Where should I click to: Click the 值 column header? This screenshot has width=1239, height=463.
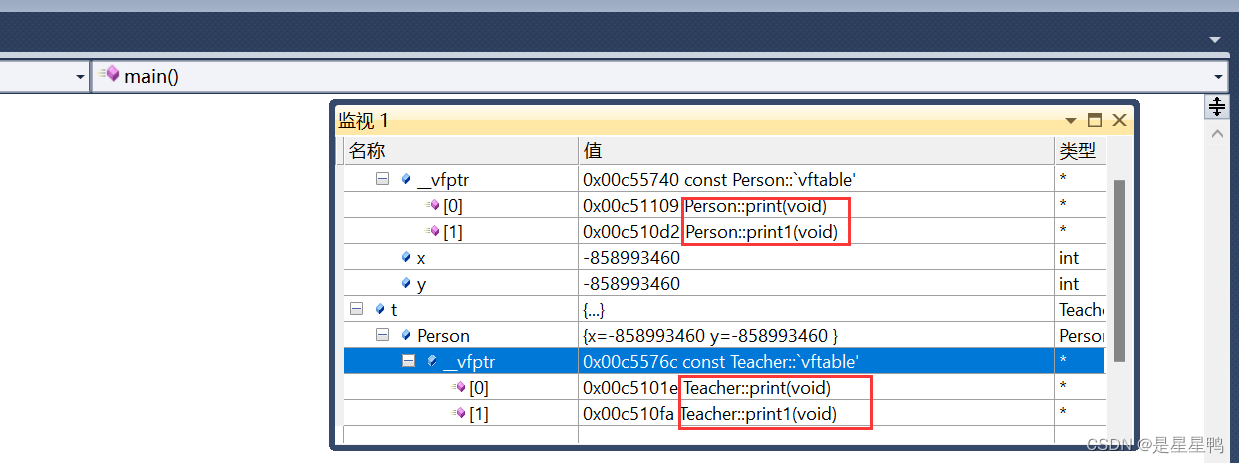(x=816, y=151)
